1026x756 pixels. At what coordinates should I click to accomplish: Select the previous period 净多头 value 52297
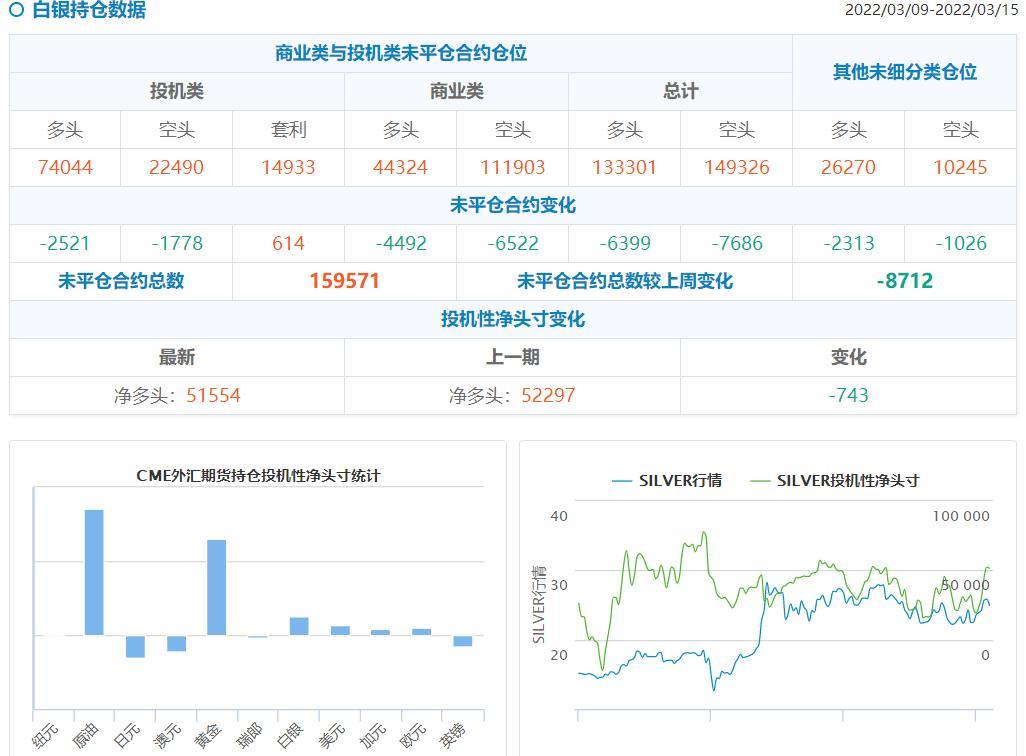tap(548, 395)
